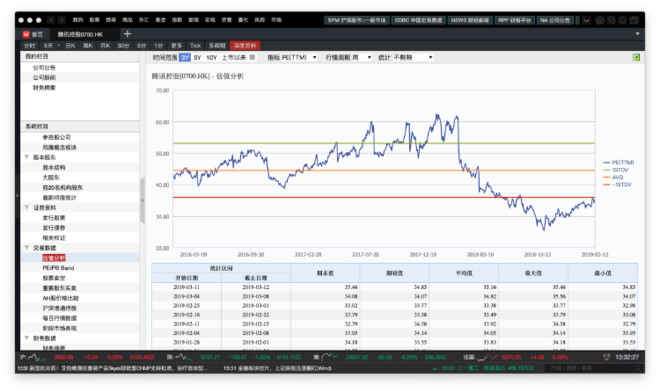Click the alert bulb icon in status bar
Image resolution: width=660 pixels, height=392 pixels.
pos(607,357)
